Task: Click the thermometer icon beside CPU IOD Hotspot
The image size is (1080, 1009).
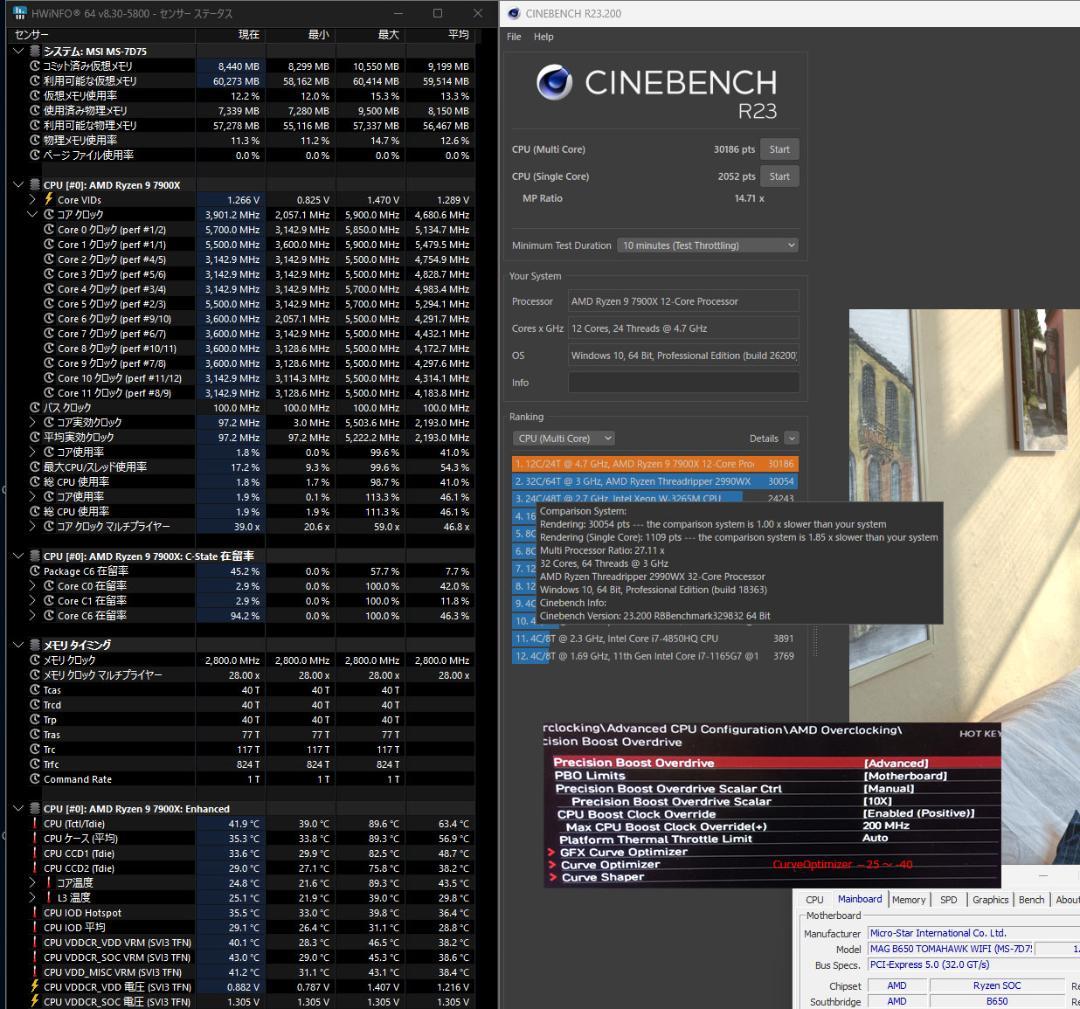Action: pos(35,913)
